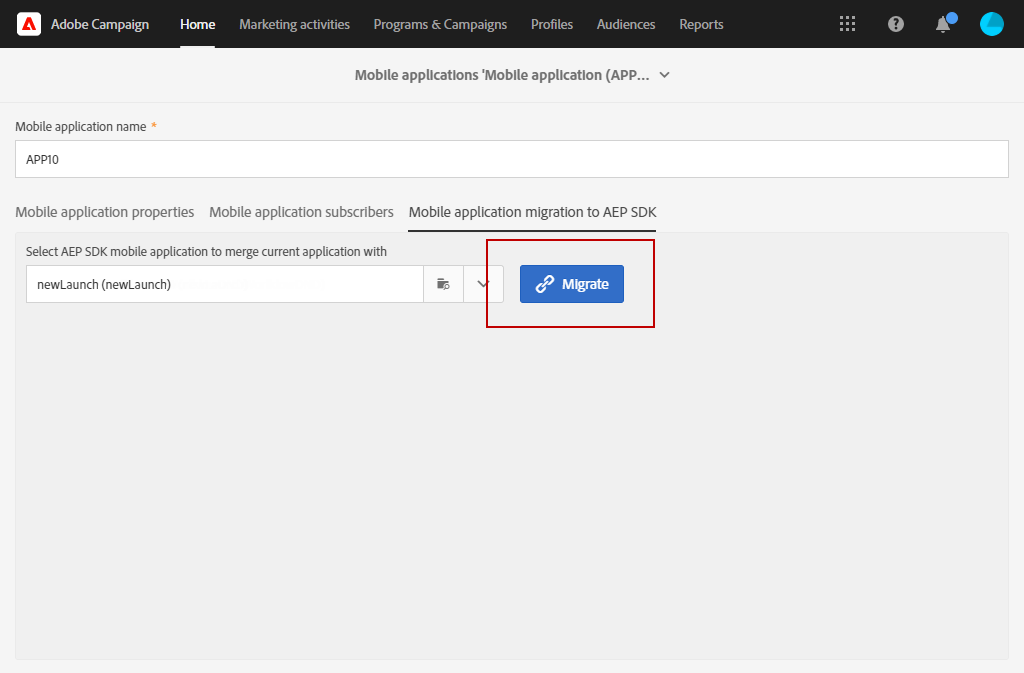Navigate to Profiles section

552,24
